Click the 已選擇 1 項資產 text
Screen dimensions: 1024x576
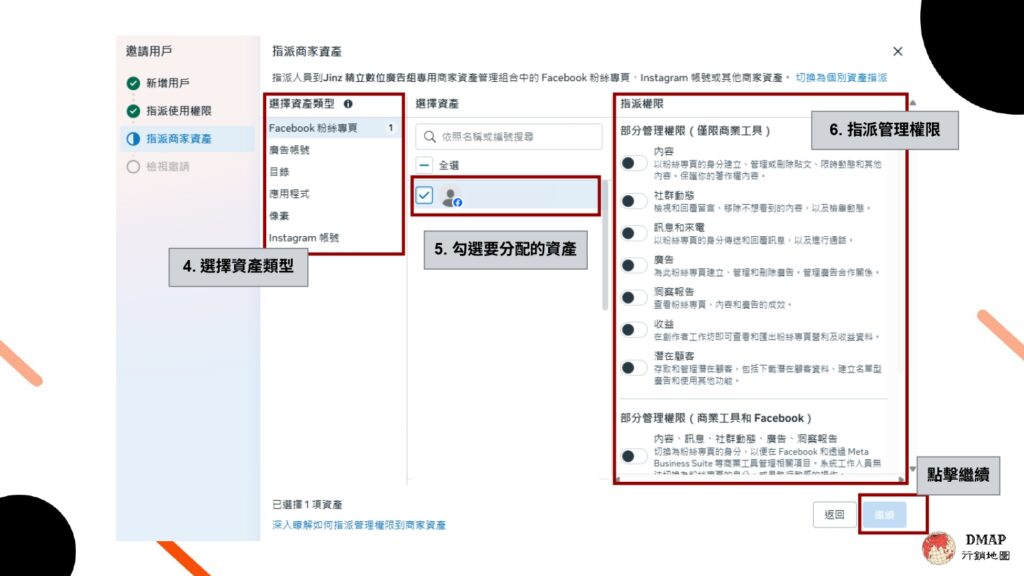point(307,504)
